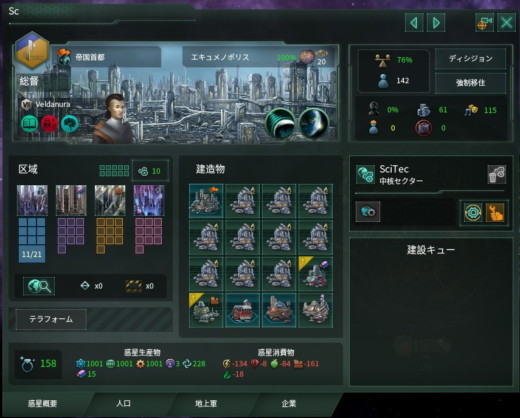The width and height of the screenshot is (520, 418).
Task: Toggle the sector automation gear icon
Action: 473,212
